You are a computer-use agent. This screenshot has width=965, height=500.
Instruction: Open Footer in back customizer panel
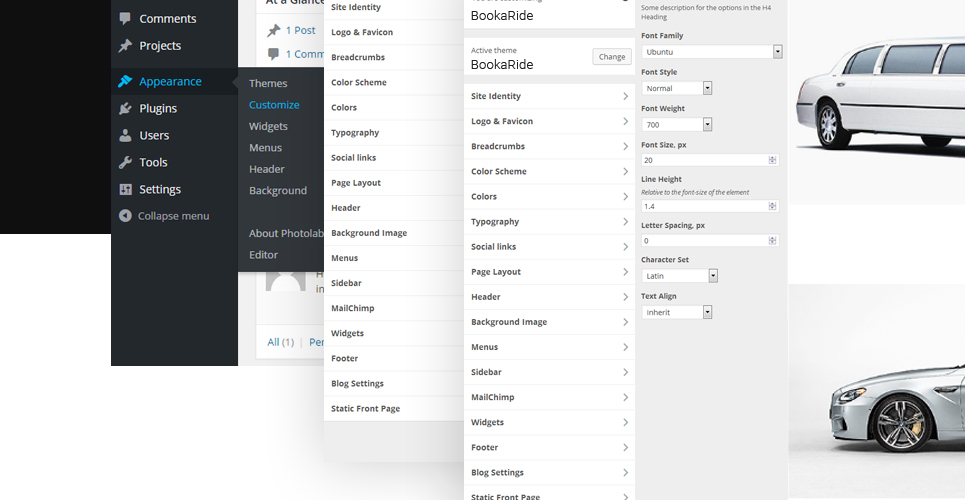394,358
